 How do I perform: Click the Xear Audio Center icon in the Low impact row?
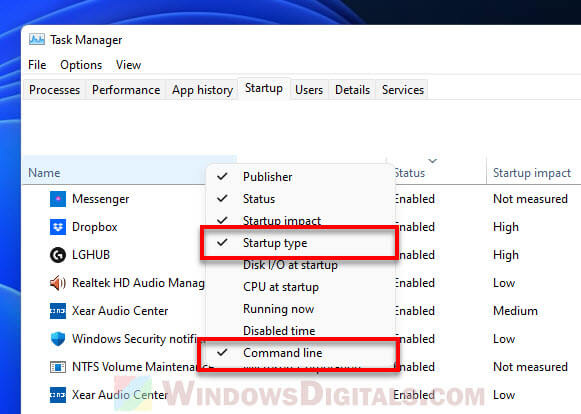pyautogui.click(x=58, y=395)
